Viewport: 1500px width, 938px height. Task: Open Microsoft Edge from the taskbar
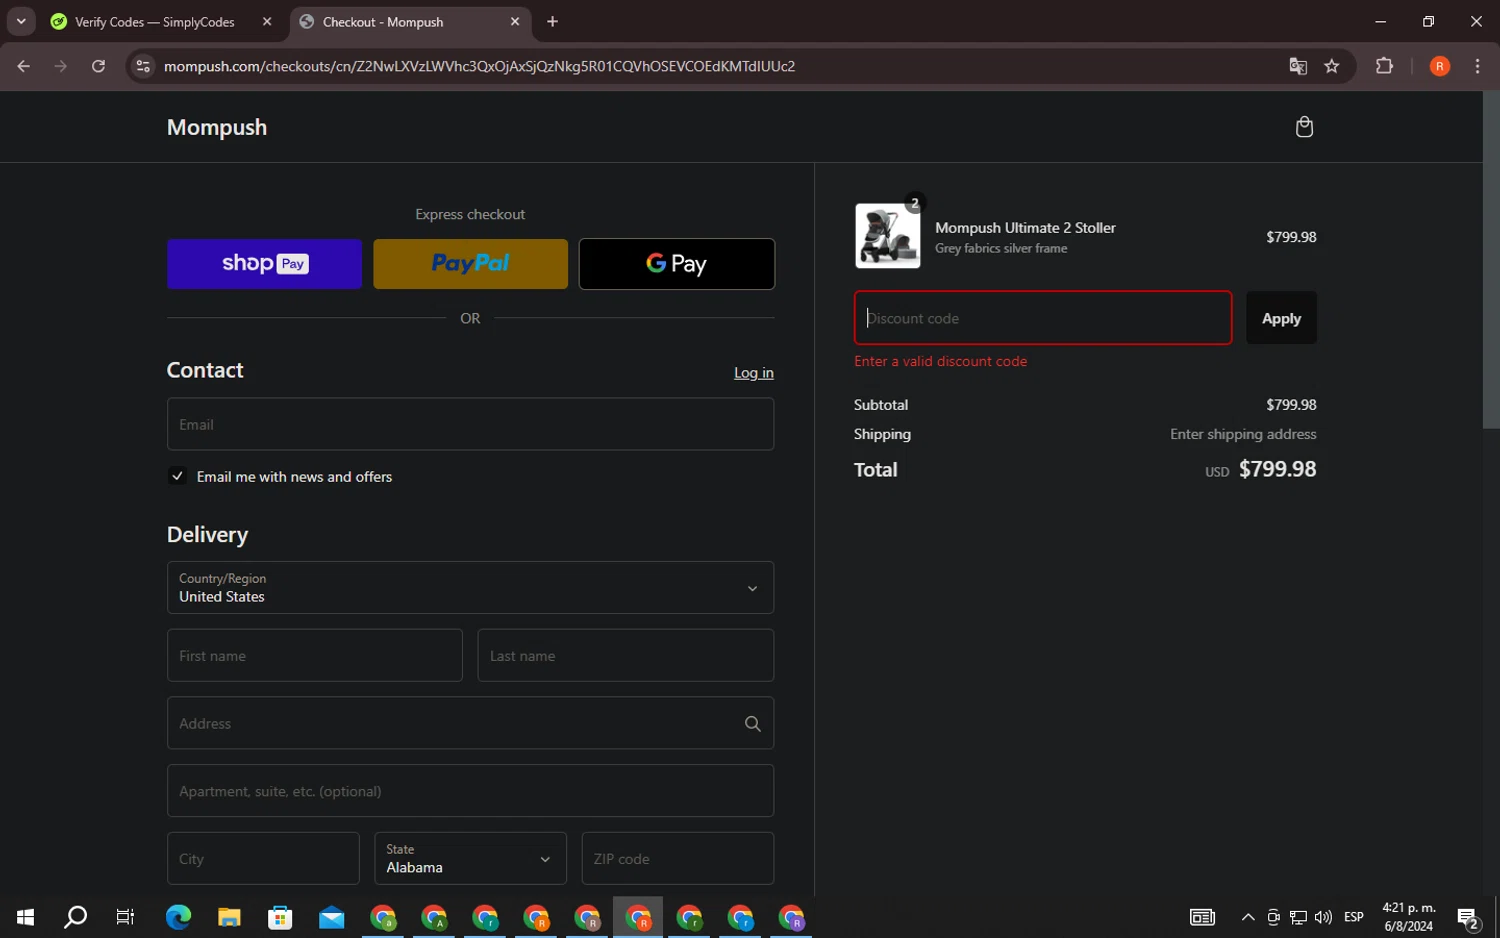pos(178,917)
